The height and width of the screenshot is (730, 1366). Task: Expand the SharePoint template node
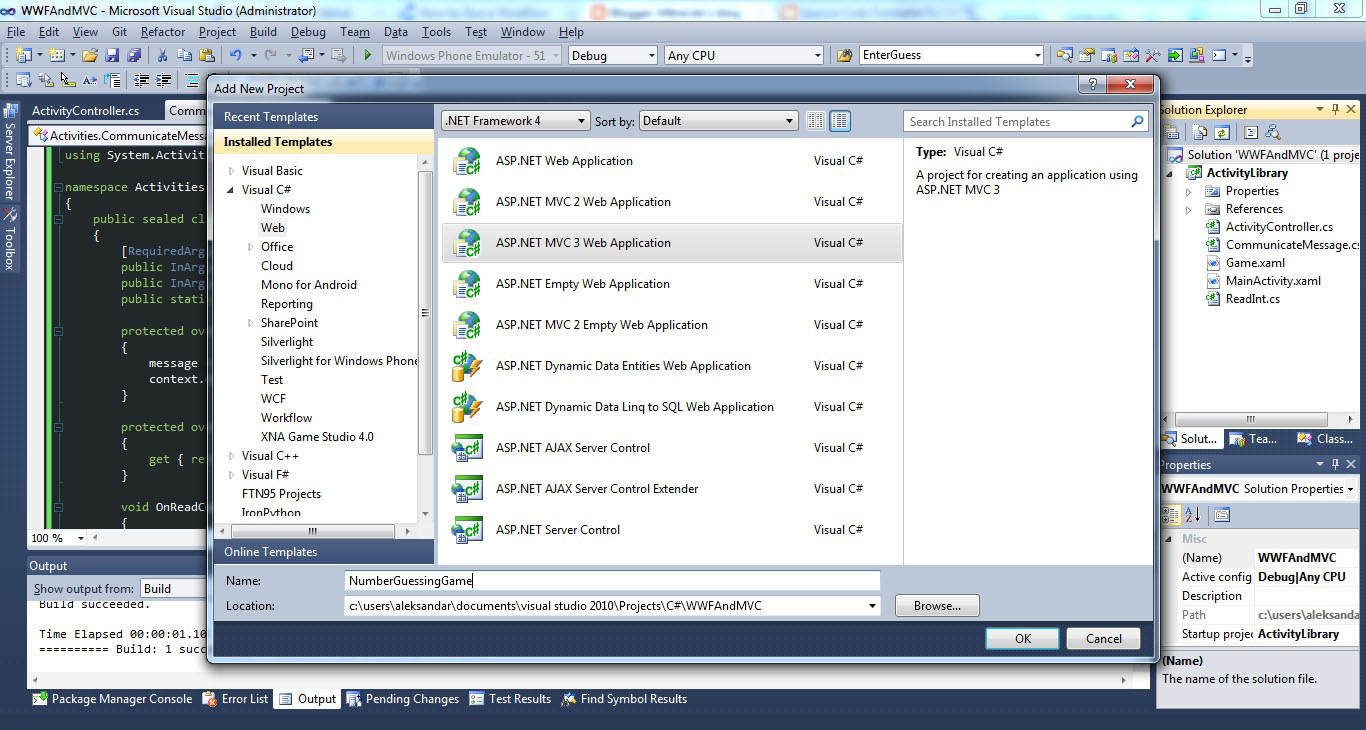(x=251, y=323)
